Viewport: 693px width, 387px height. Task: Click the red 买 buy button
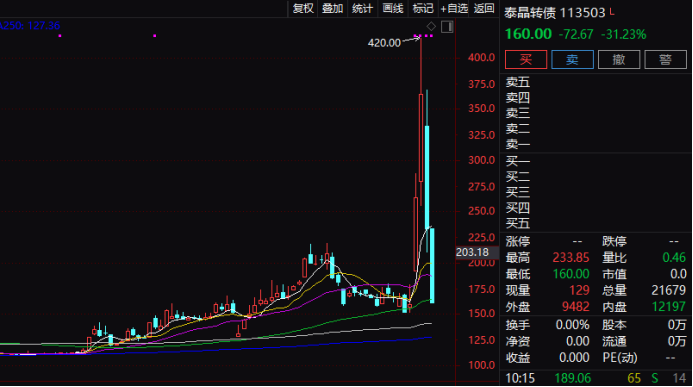pyautogui.click(x=526, y=59)
